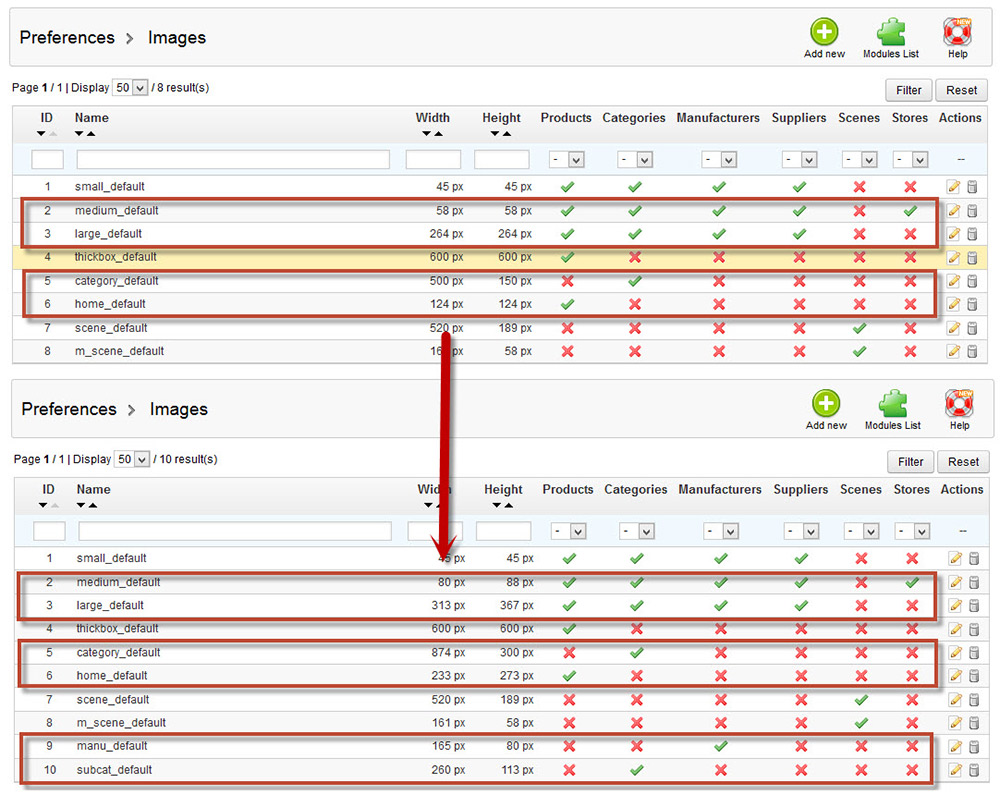Click Images breadcrumb in the 8-result panel

(x=177, y=38)
